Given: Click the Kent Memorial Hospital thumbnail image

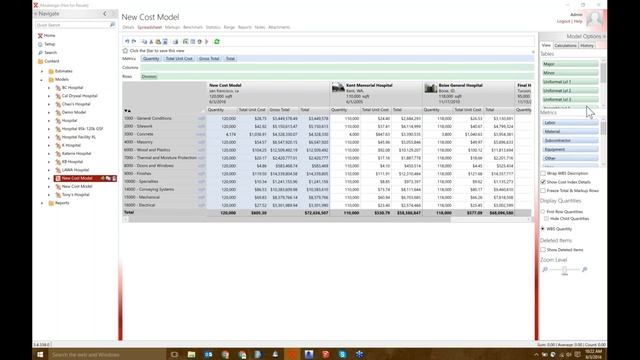Looking at the screenshot, I should [x=338, y=87].
